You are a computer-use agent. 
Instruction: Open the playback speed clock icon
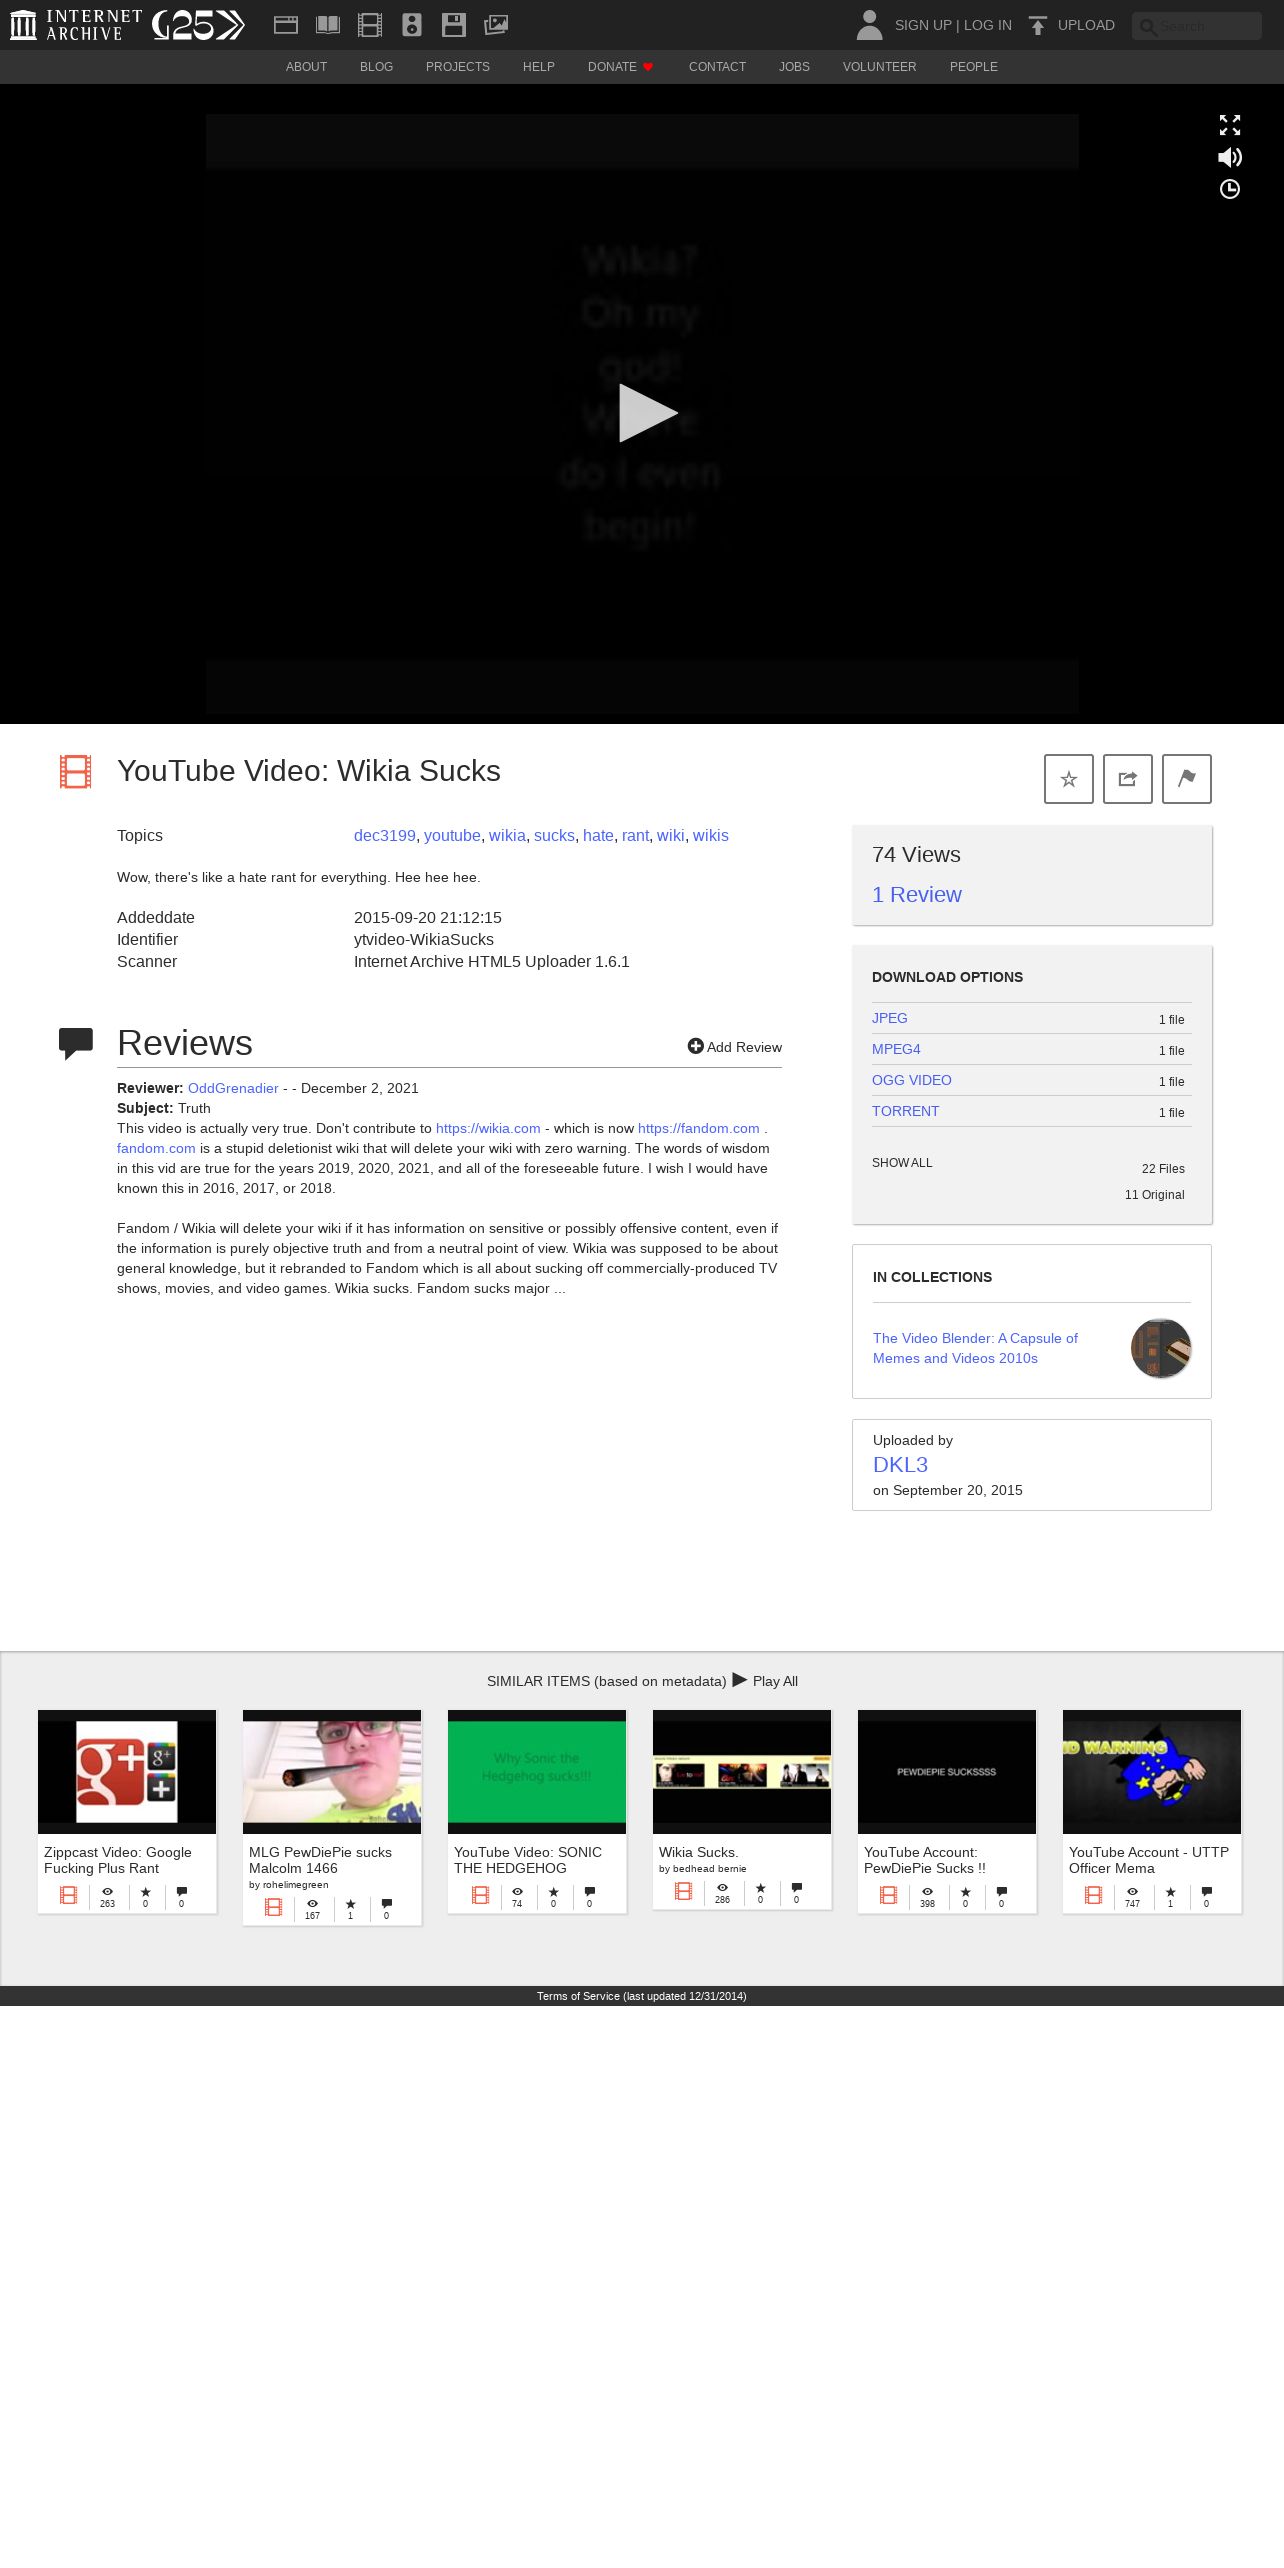coord(1230,189)
